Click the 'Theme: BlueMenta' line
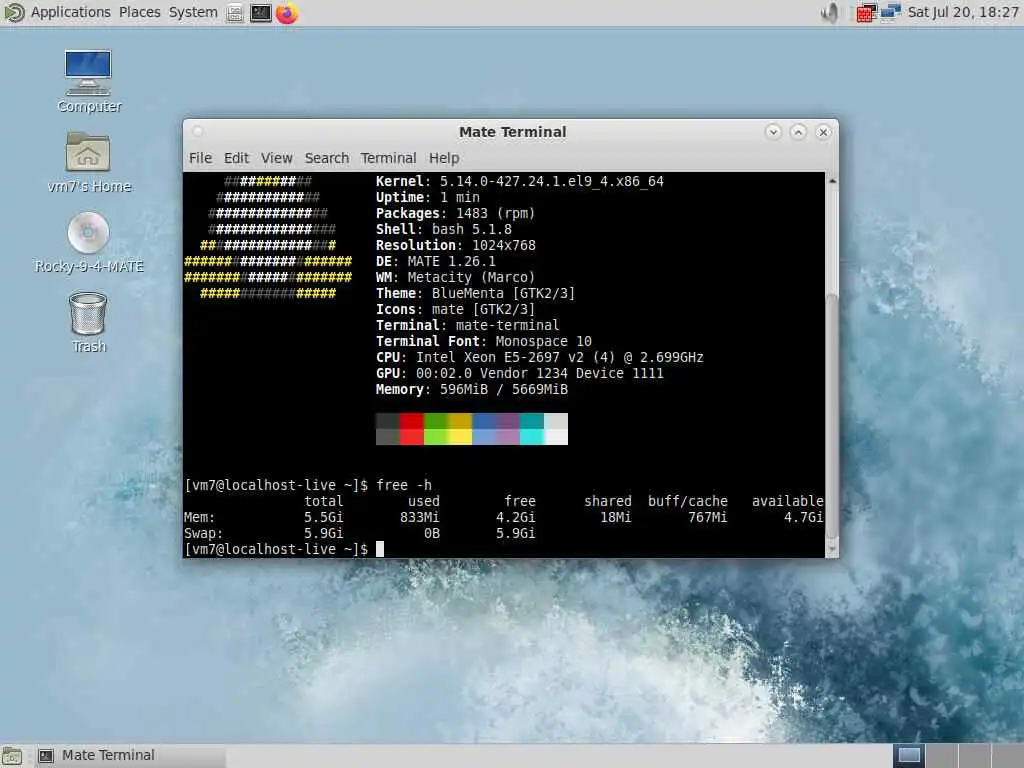Viewport: 1024px width, 768px height. pos(475,293)
